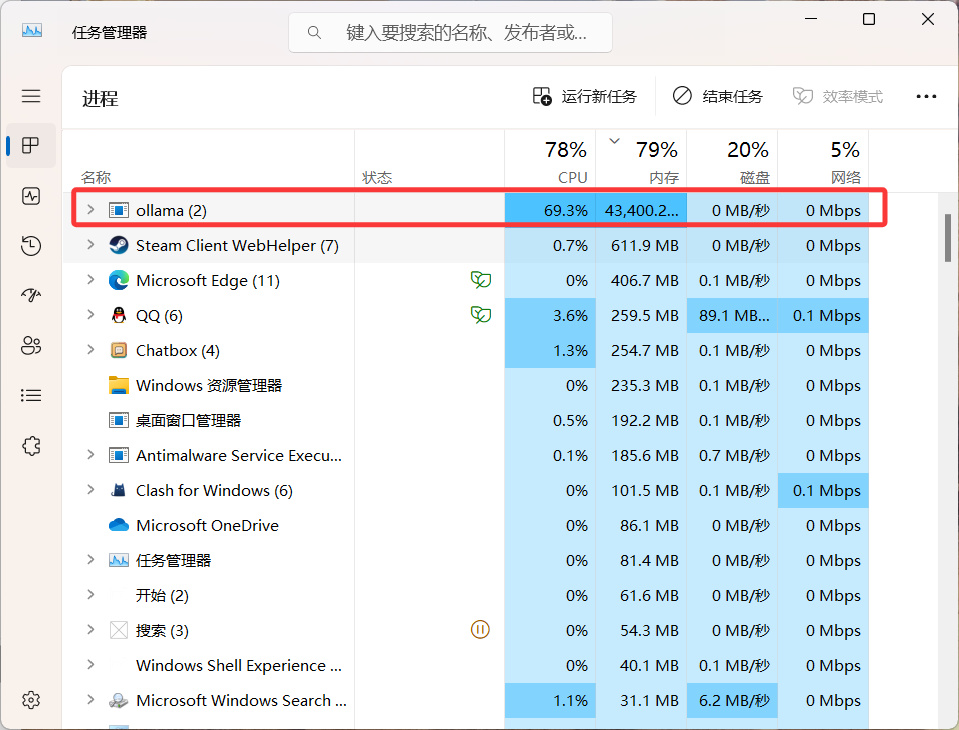
Task: Expand the Steam Client WebHelper group
Action: coord(91,245)
